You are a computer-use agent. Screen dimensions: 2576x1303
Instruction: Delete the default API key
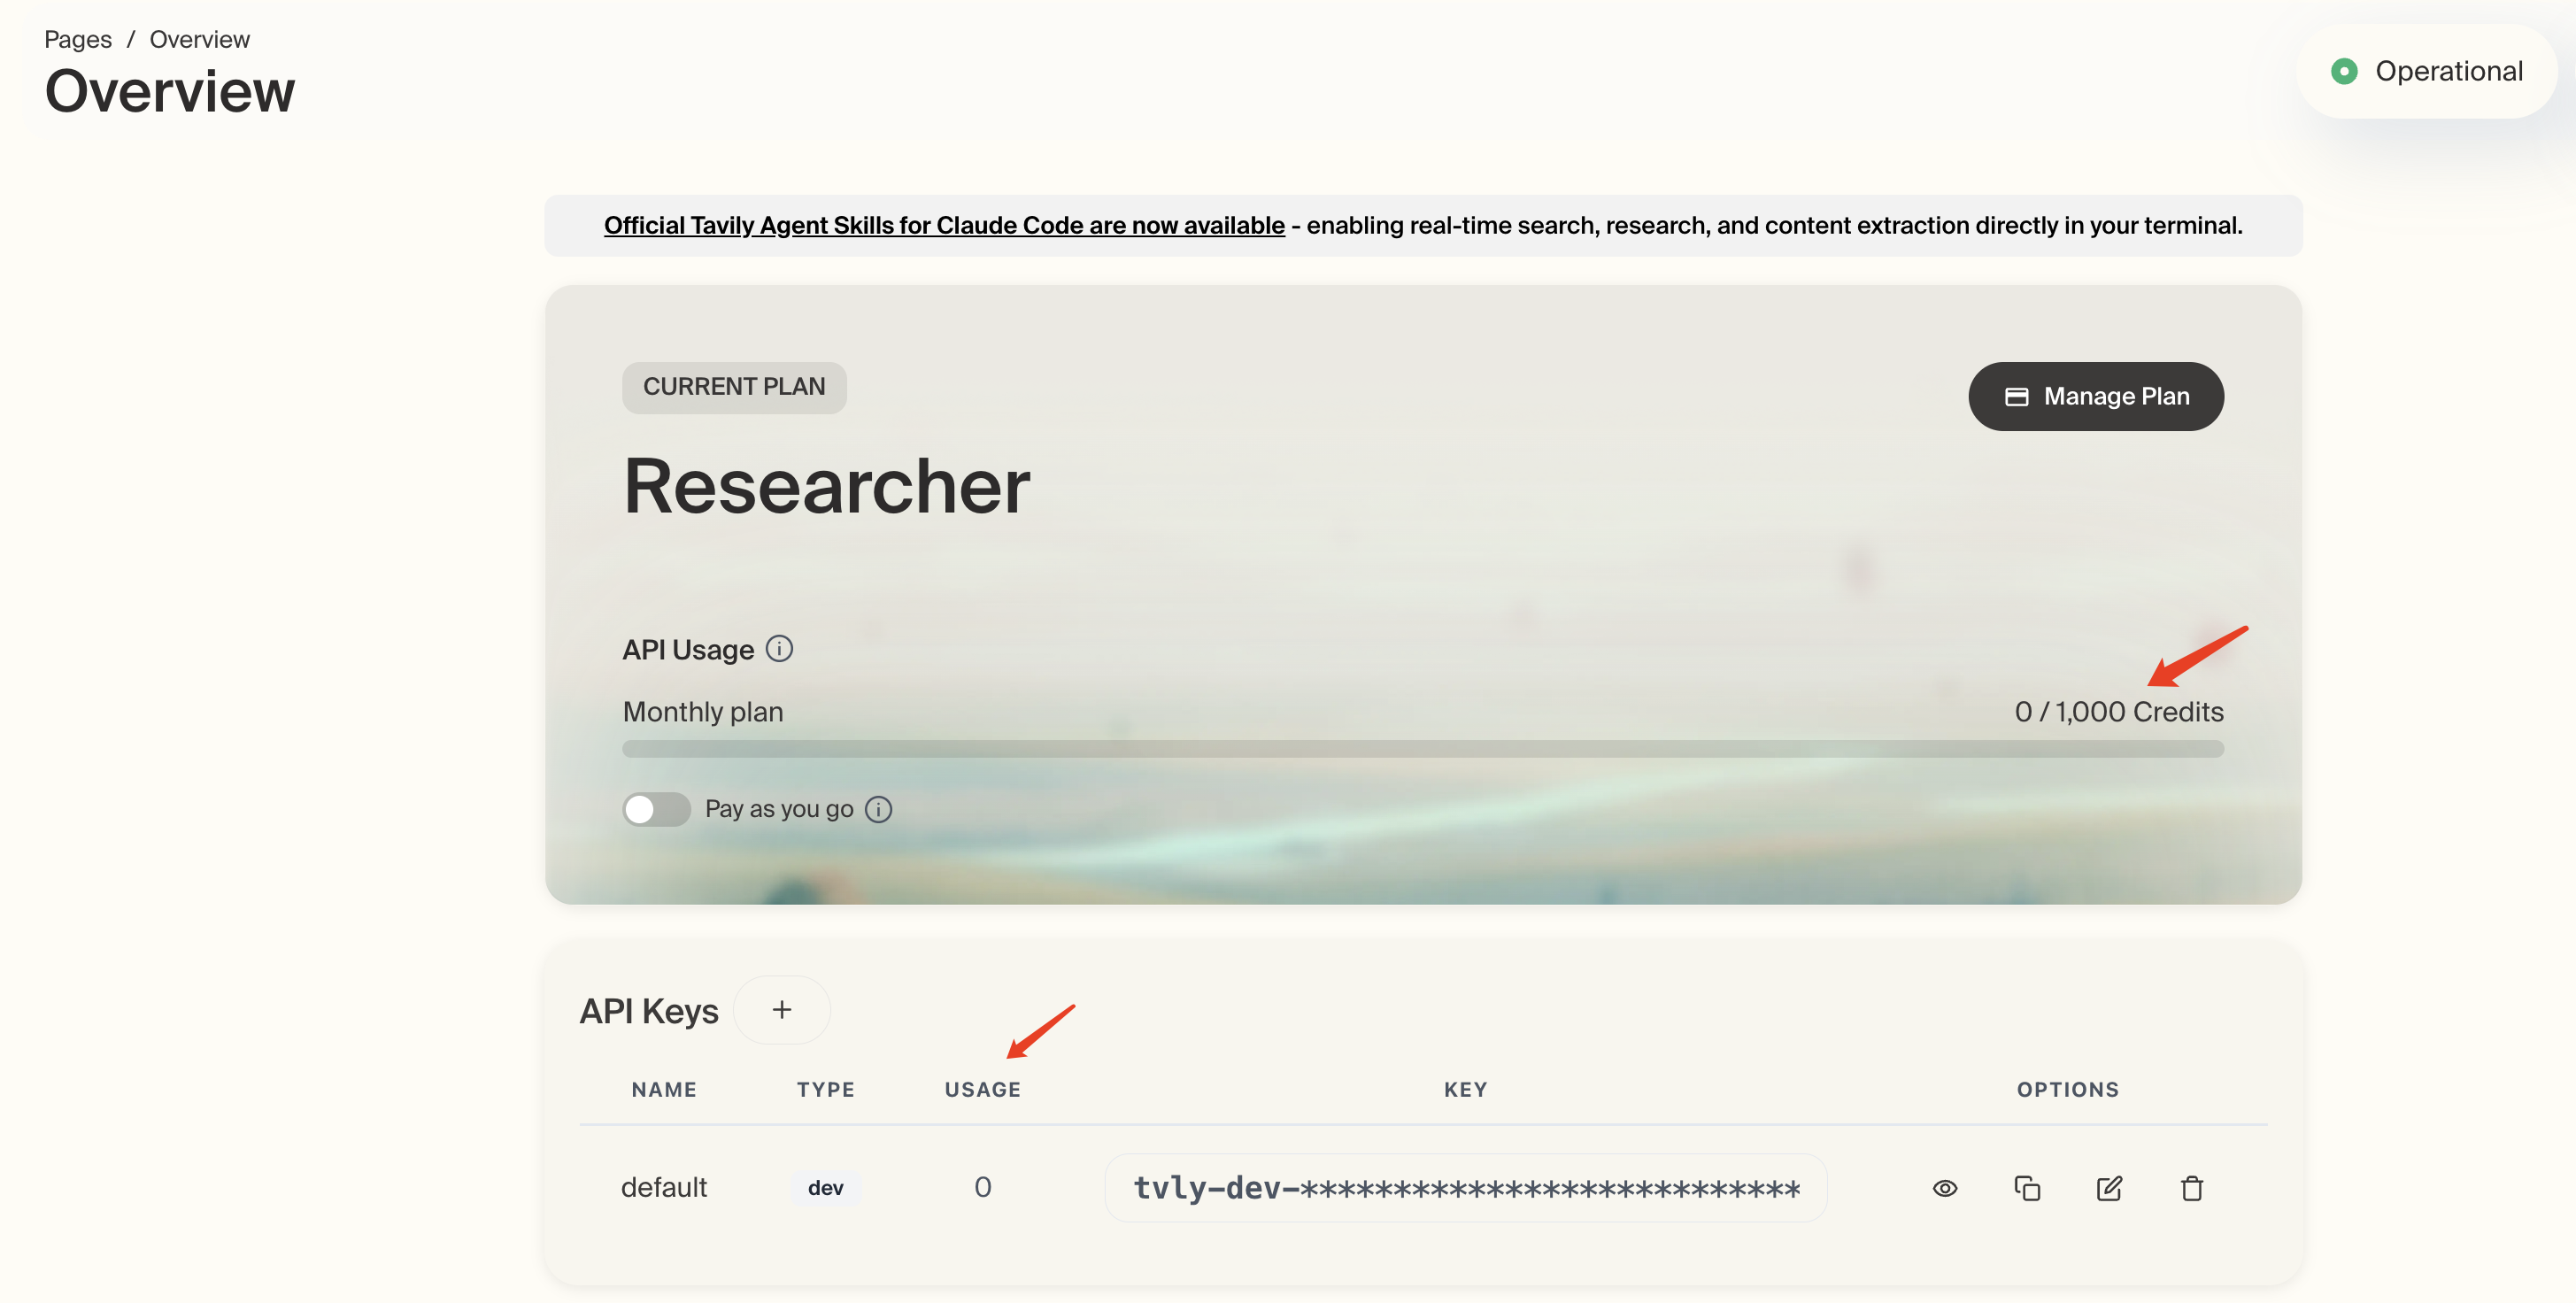pyautogui.click(x=2192, y=1188)
